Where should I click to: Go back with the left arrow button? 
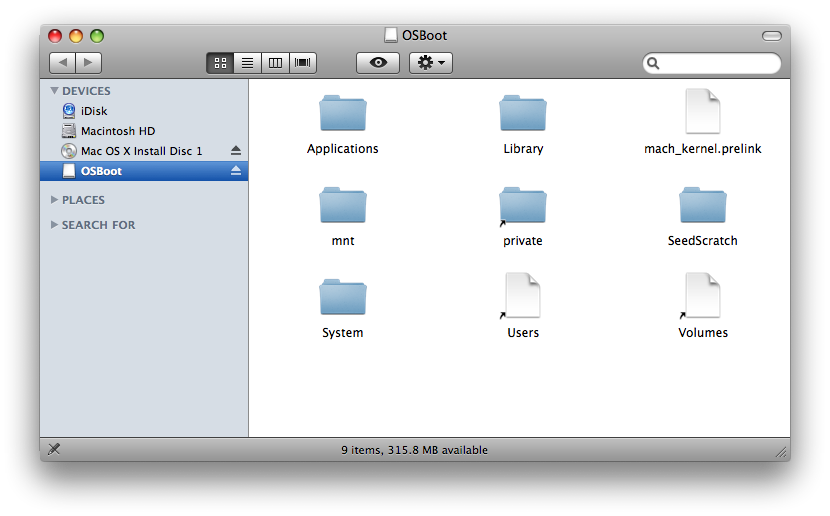[62, 63]
